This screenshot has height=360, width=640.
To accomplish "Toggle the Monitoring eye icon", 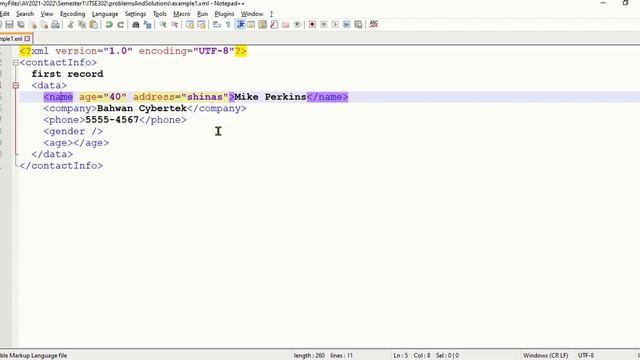I will pos(297,24).
